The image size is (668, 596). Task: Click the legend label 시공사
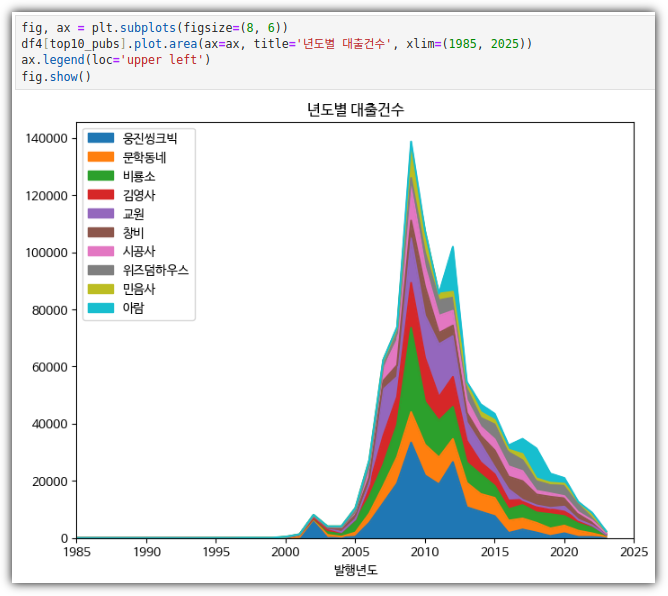pos(139,251)
